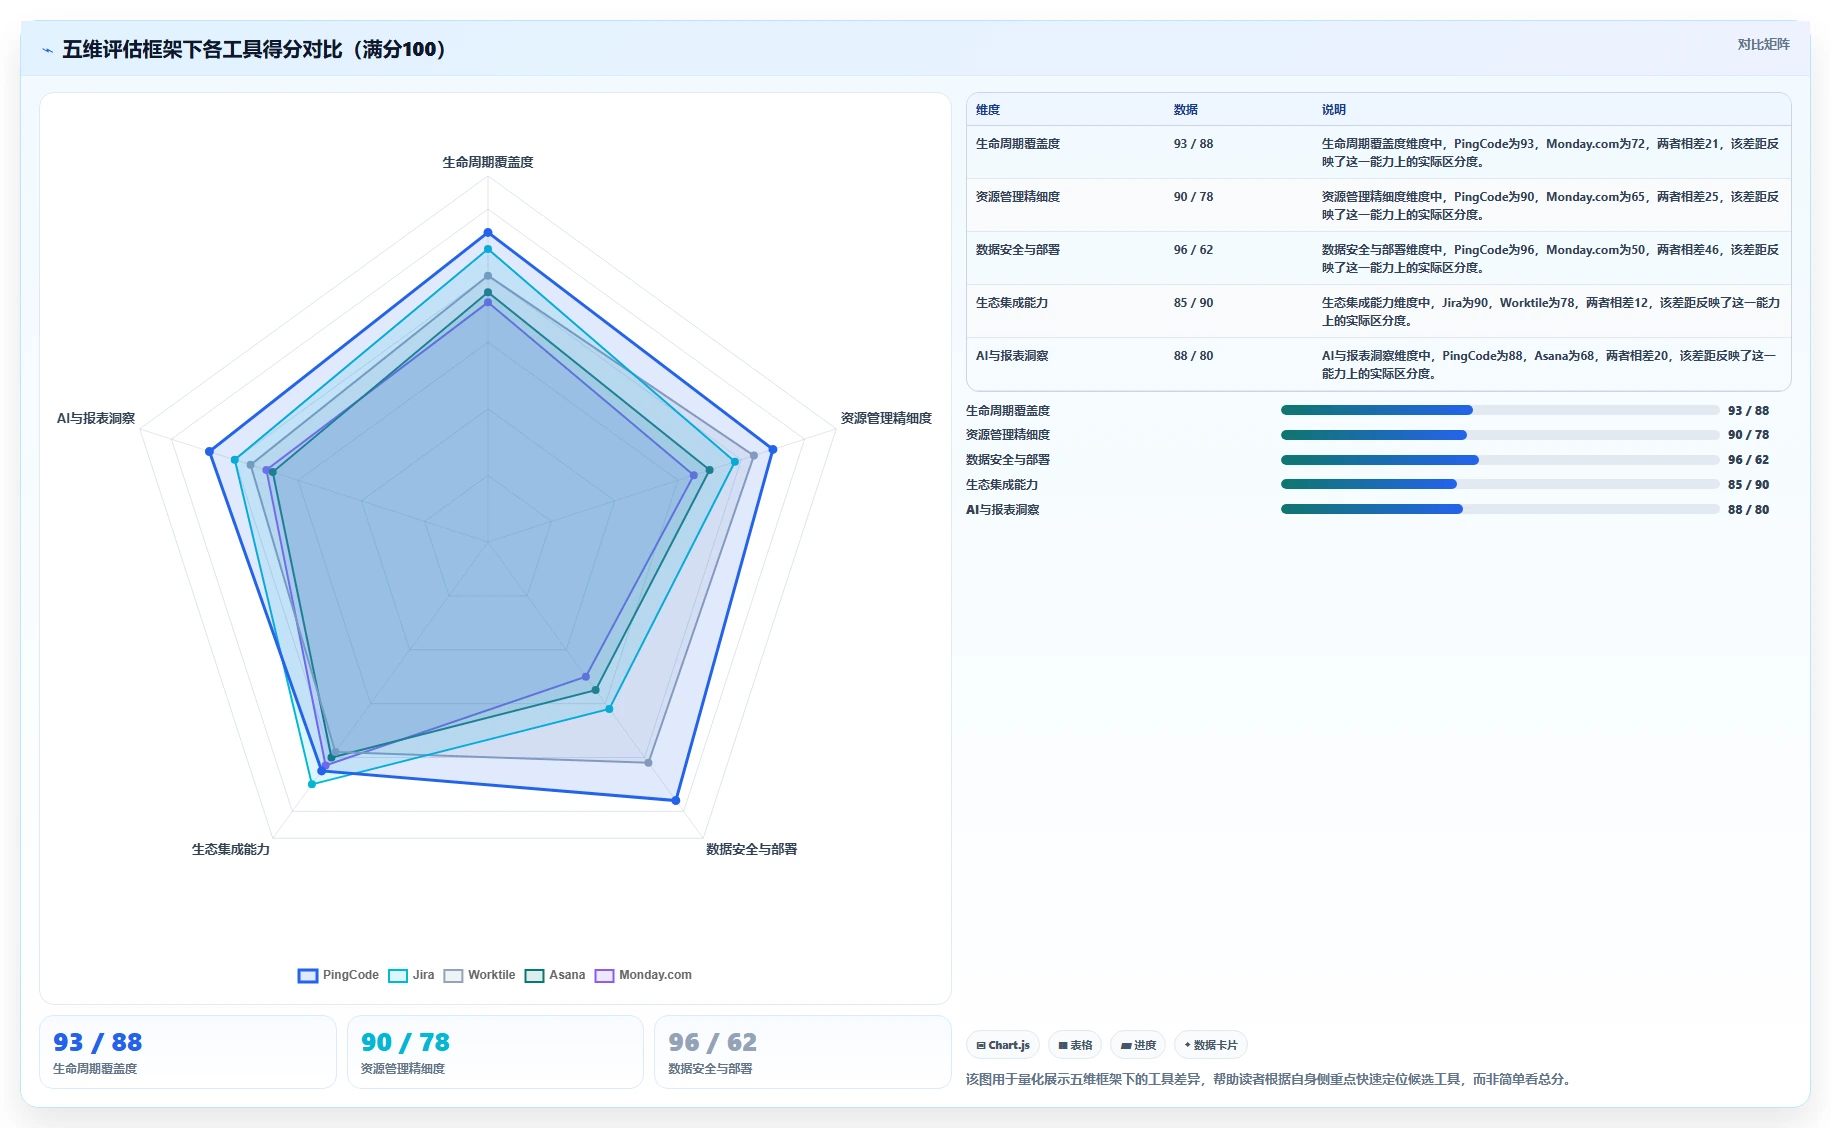
Task: Toggle the PingCode legend item
Action: click(338, 975)
